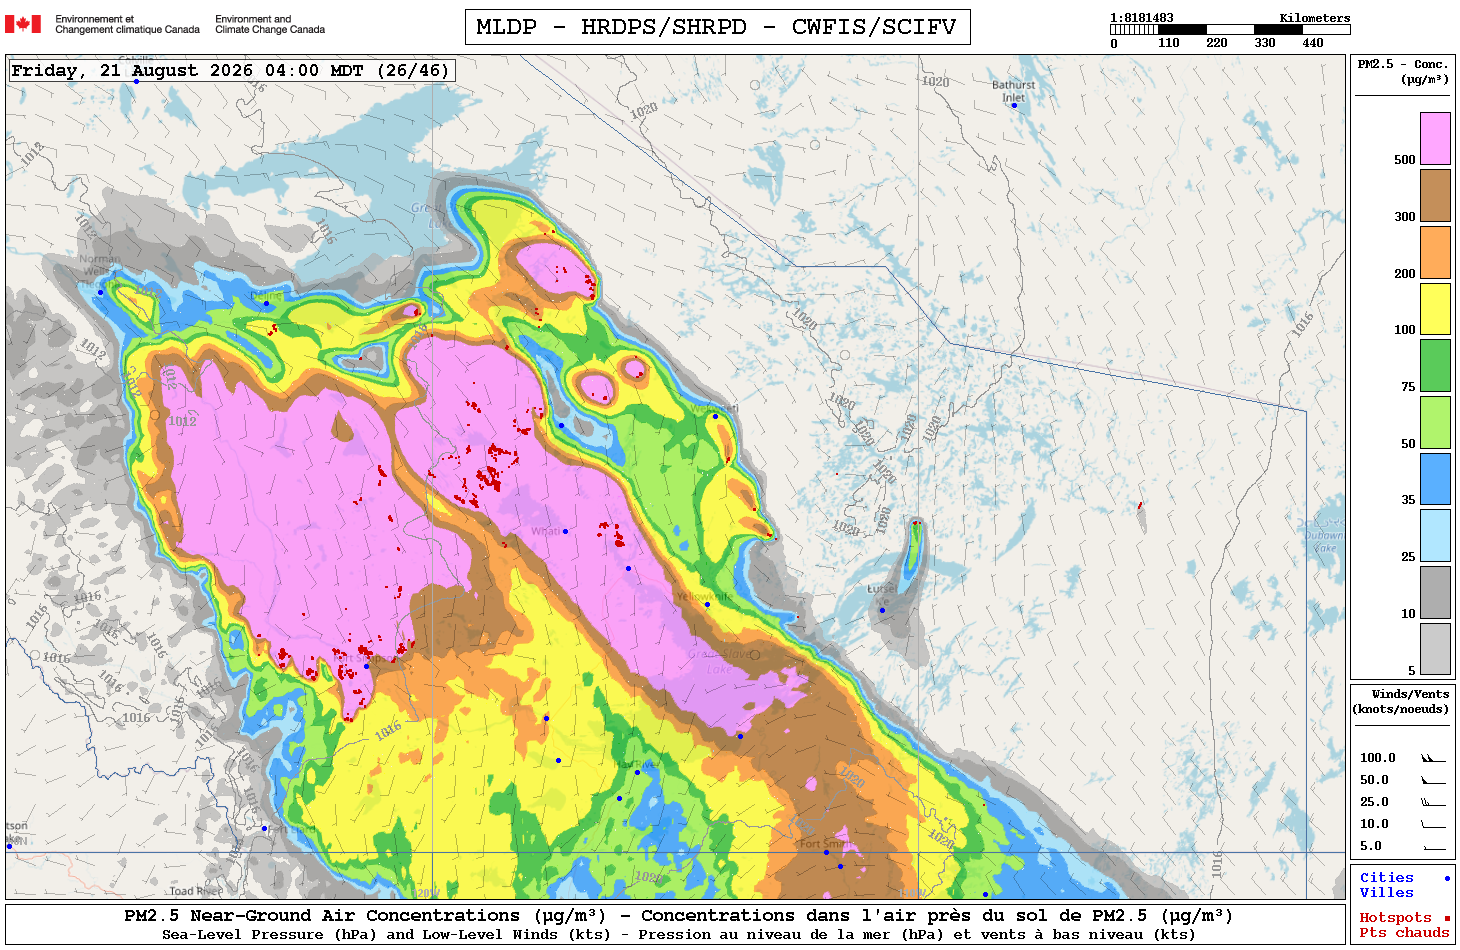
Task: Click the Fort Smith city dot
Action: (826, 852)
